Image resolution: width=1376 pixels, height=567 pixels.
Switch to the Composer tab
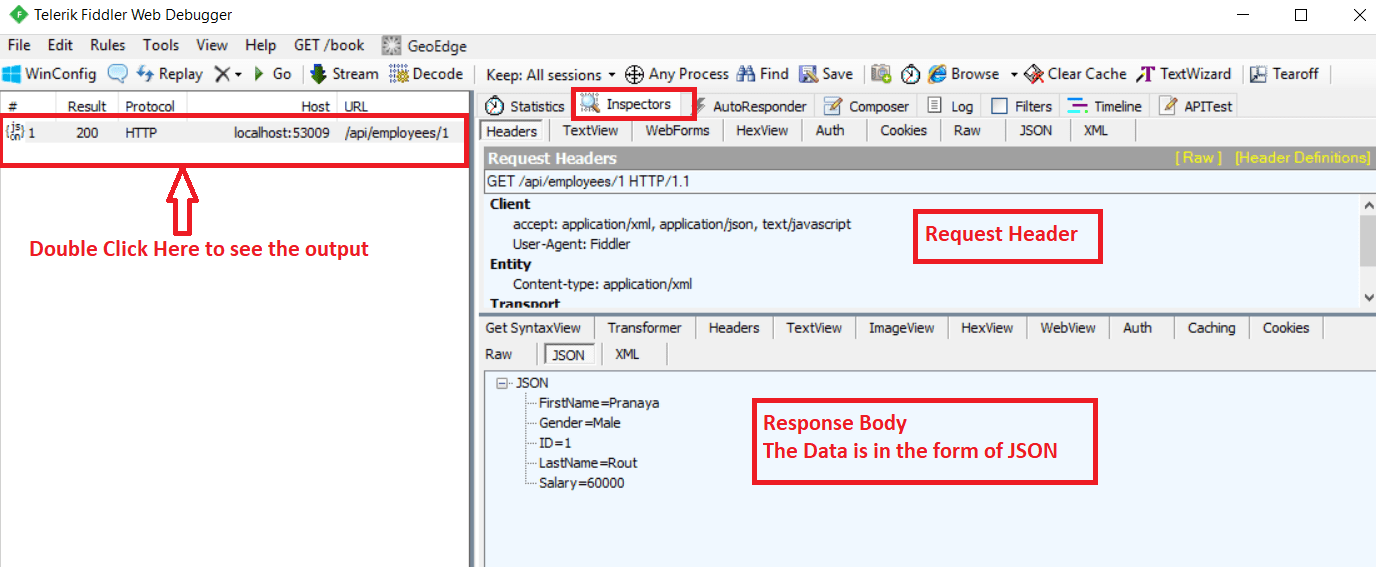pos(866,106)
